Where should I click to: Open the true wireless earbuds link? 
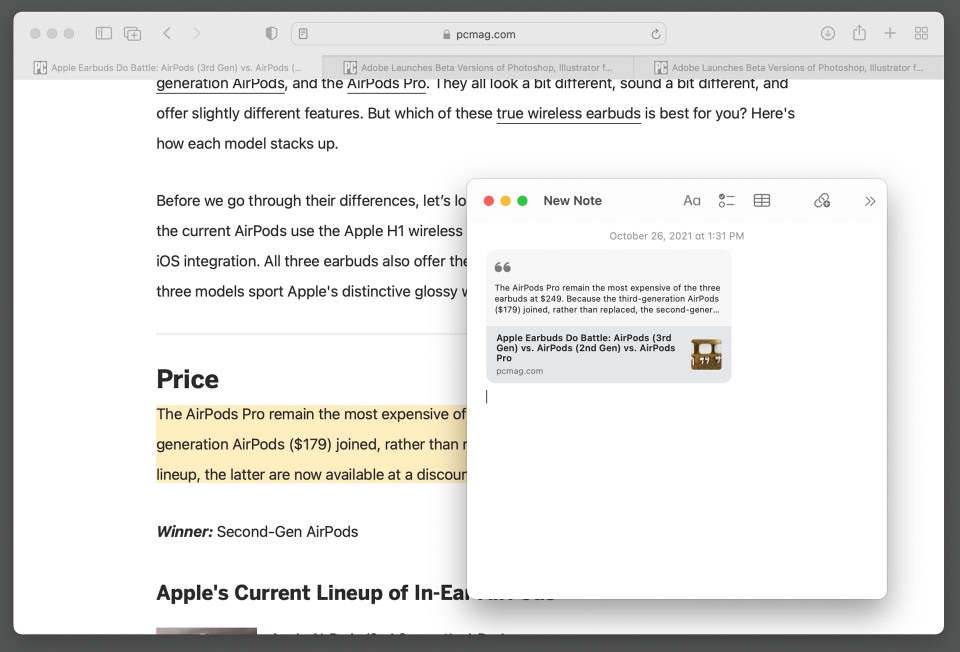click(568, 114)
